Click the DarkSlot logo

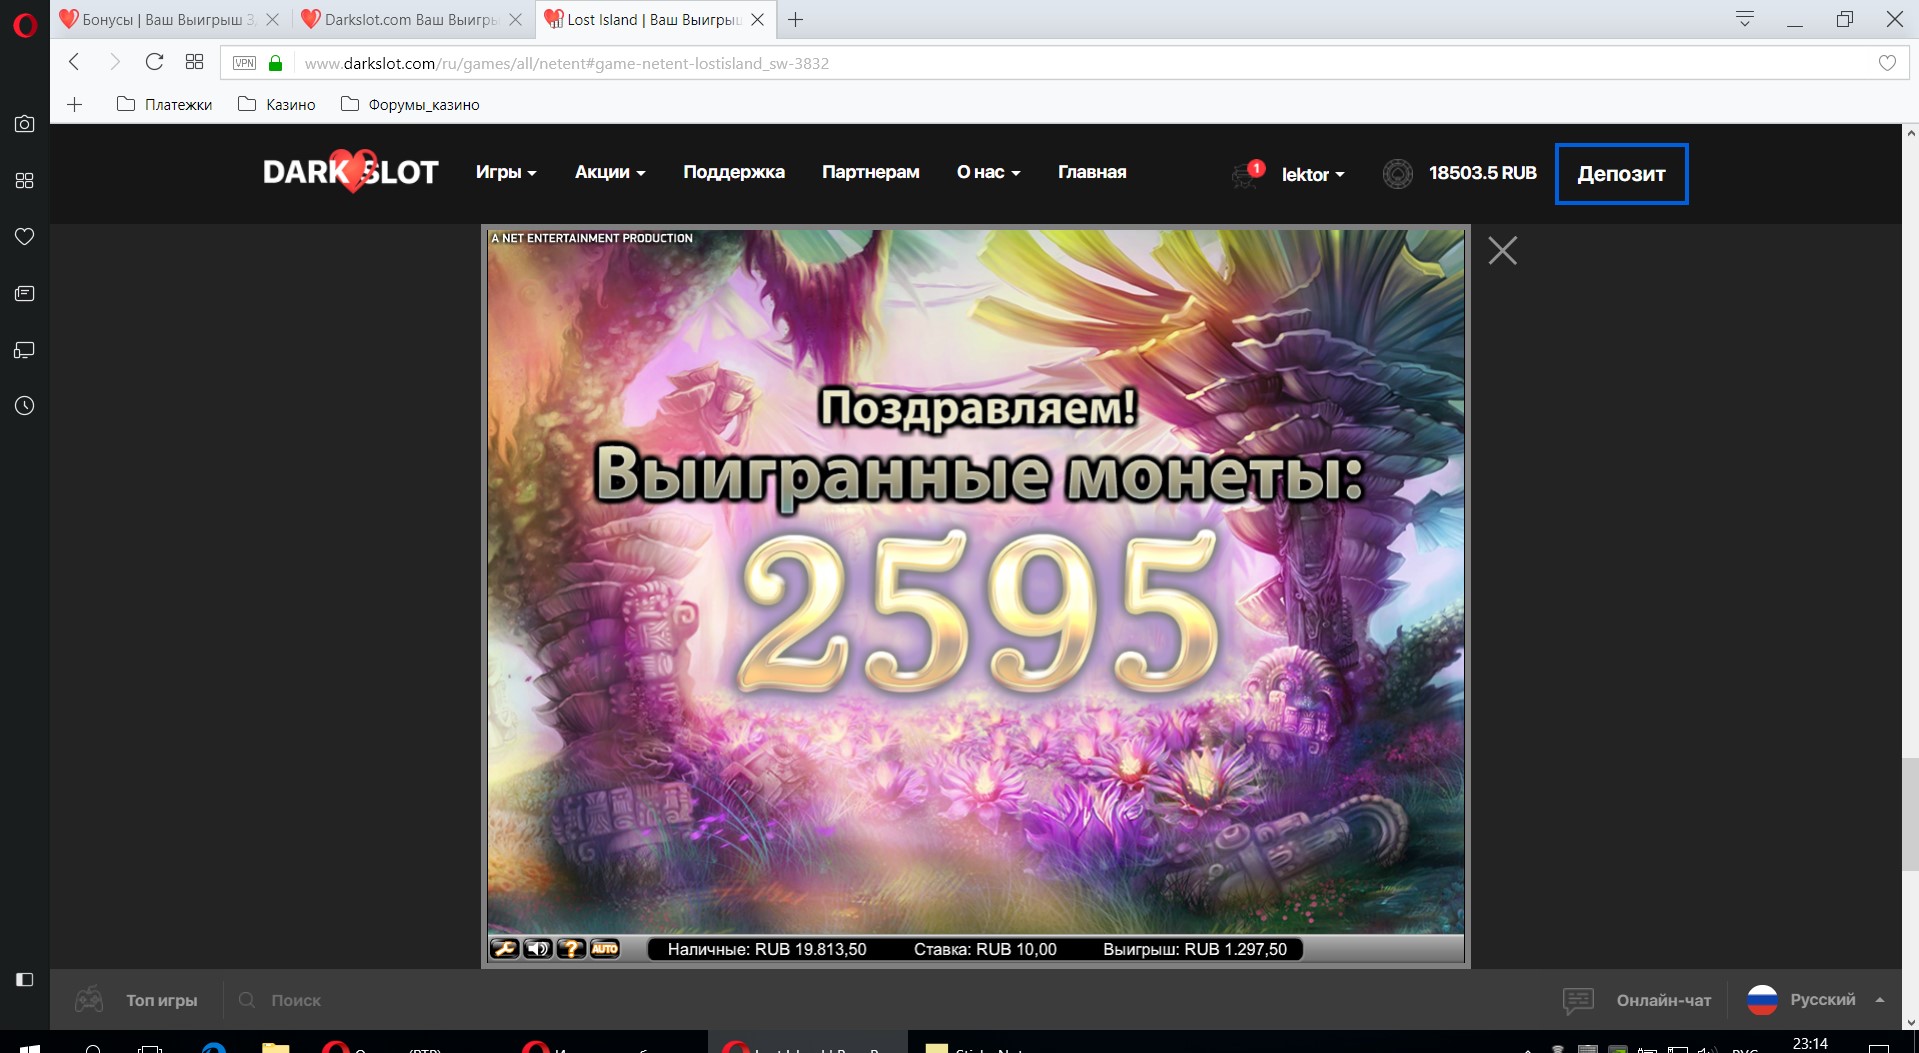(350, 172)
